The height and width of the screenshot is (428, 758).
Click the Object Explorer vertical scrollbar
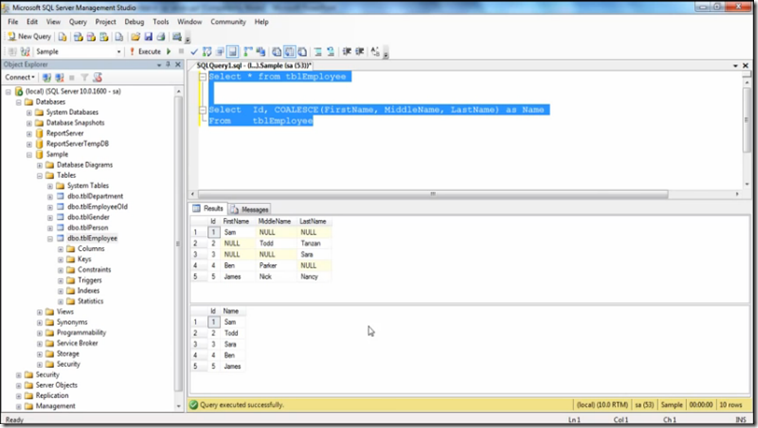pos(178,244)
